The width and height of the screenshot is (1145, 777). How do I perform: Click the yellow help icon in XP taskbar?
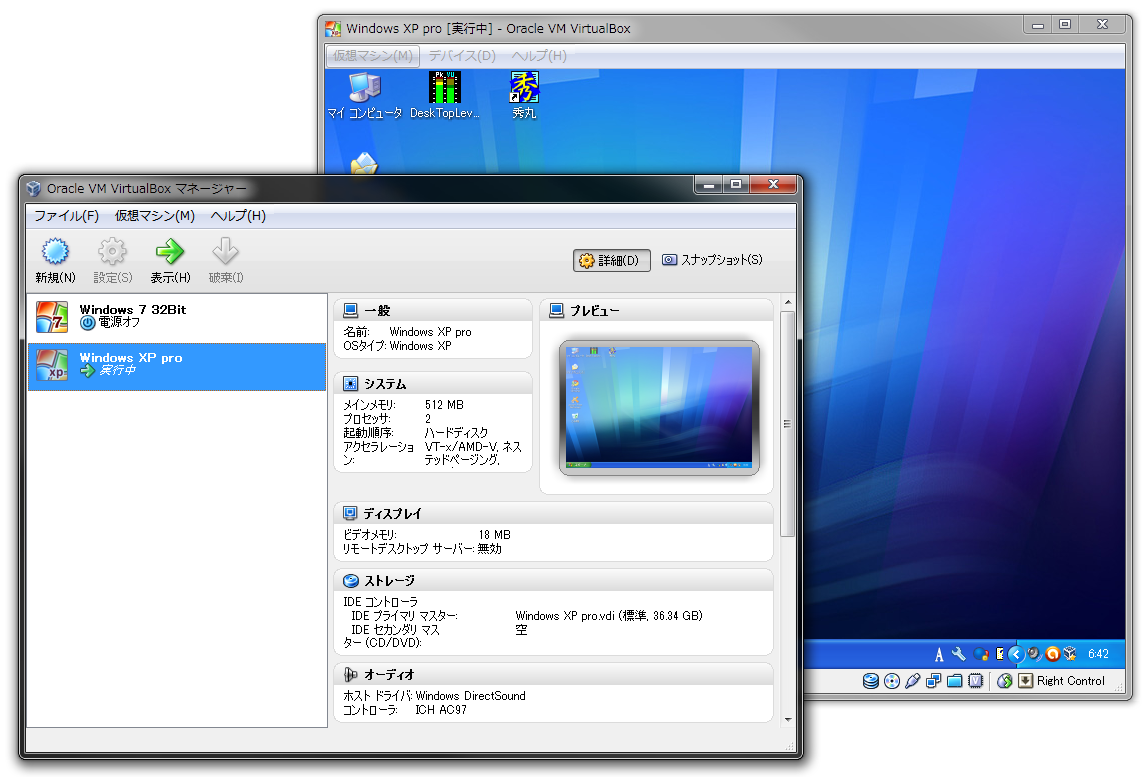click(1000, 654)
